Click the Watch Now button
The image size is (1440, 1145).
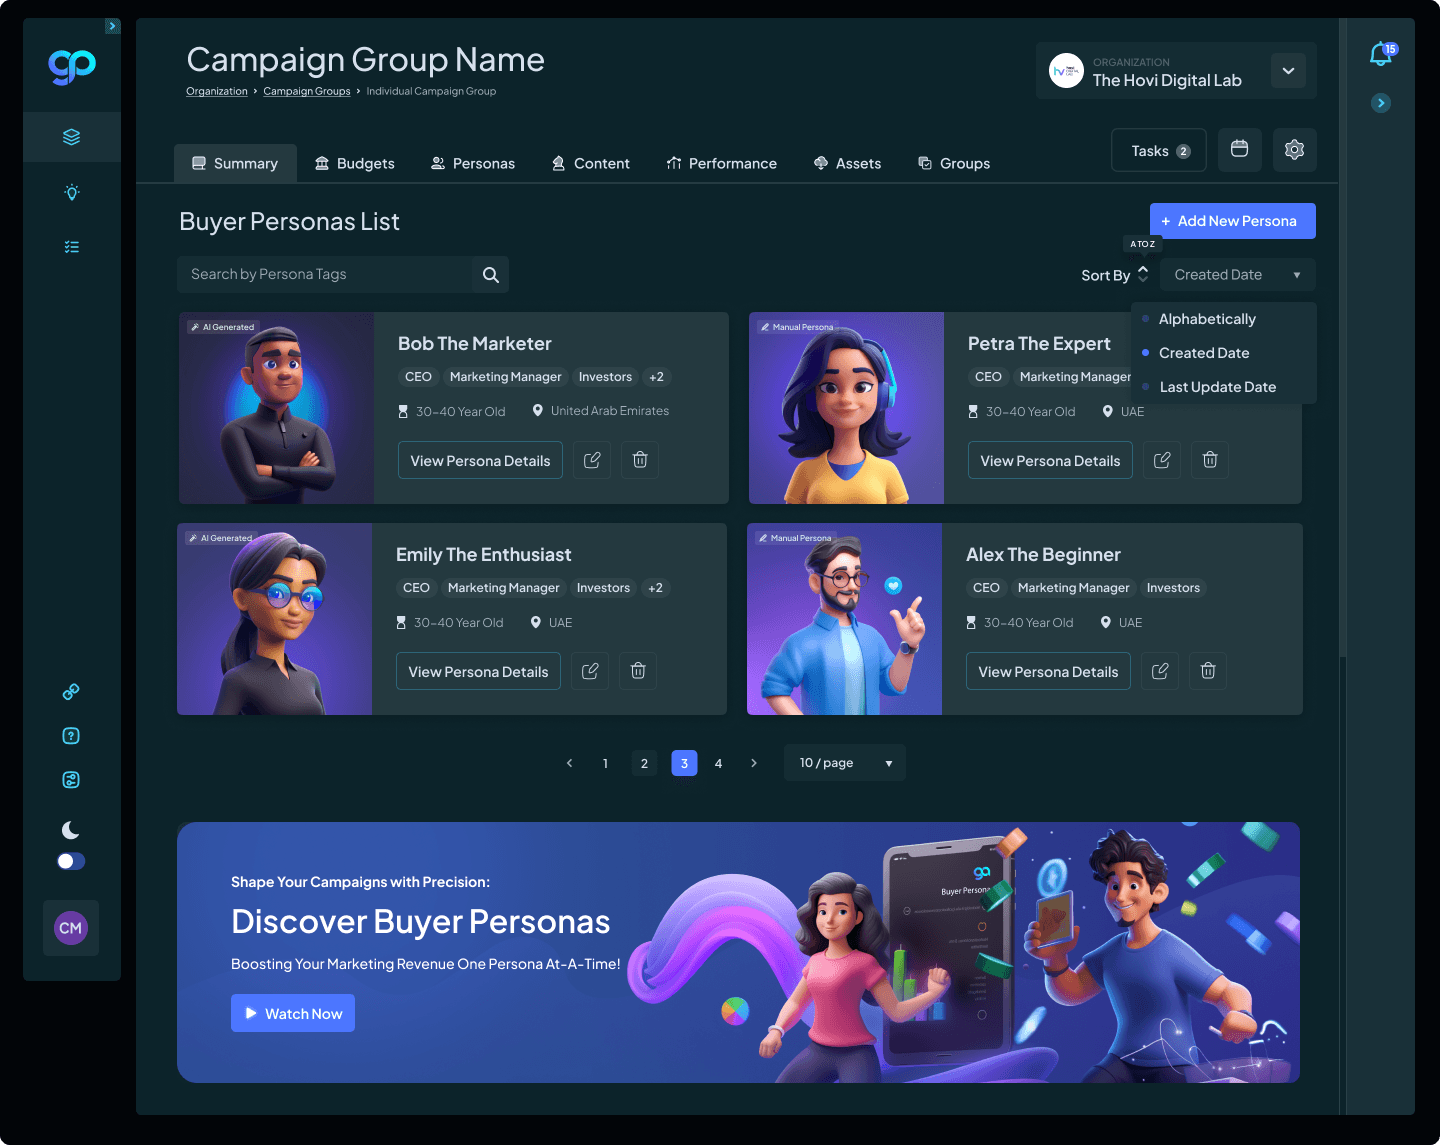coord(293,1013)
